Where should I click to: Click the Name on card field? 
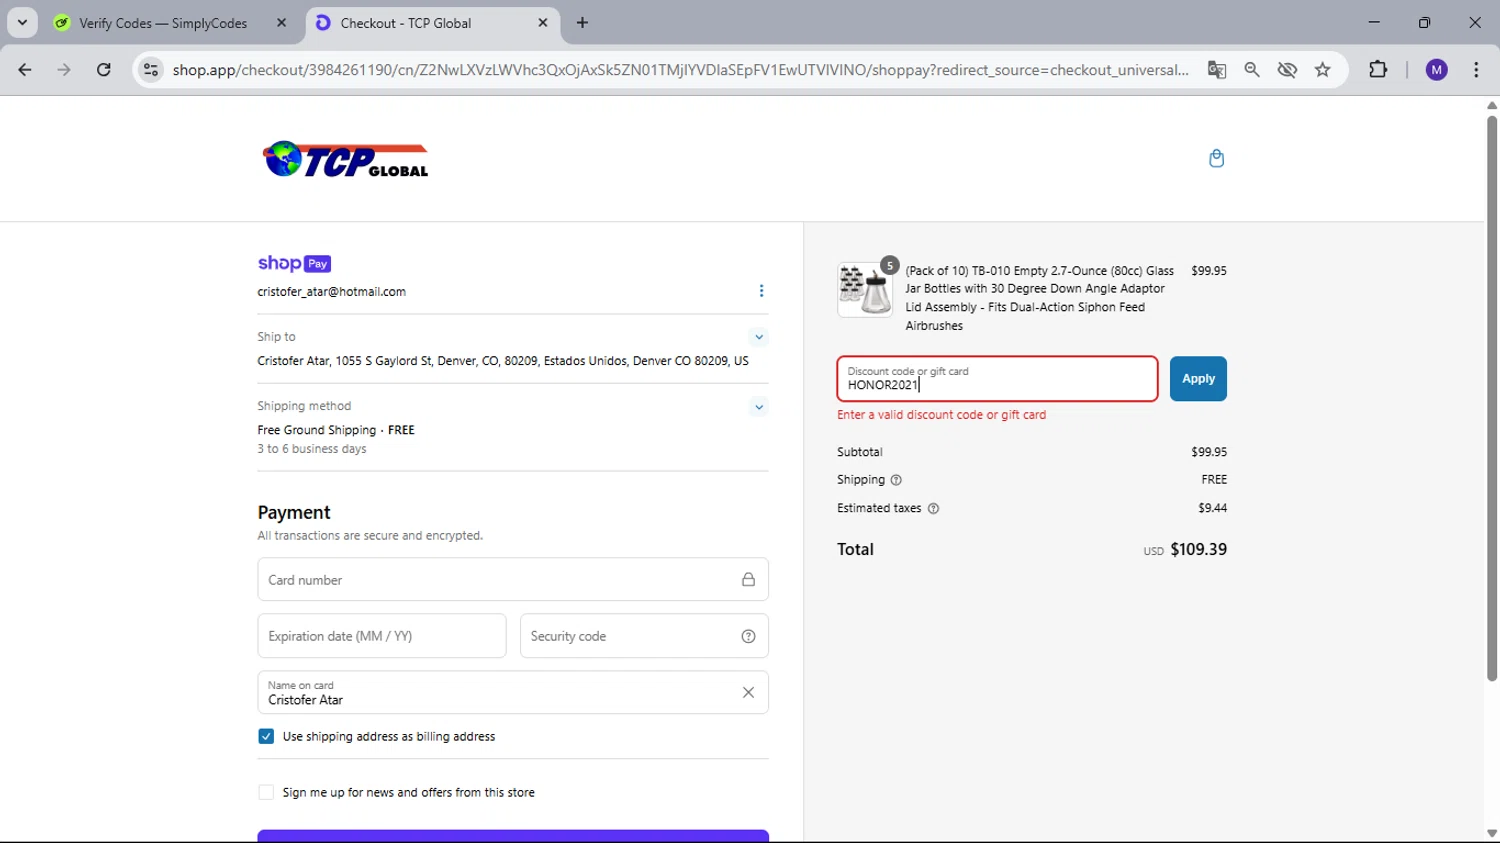point(513,692)
